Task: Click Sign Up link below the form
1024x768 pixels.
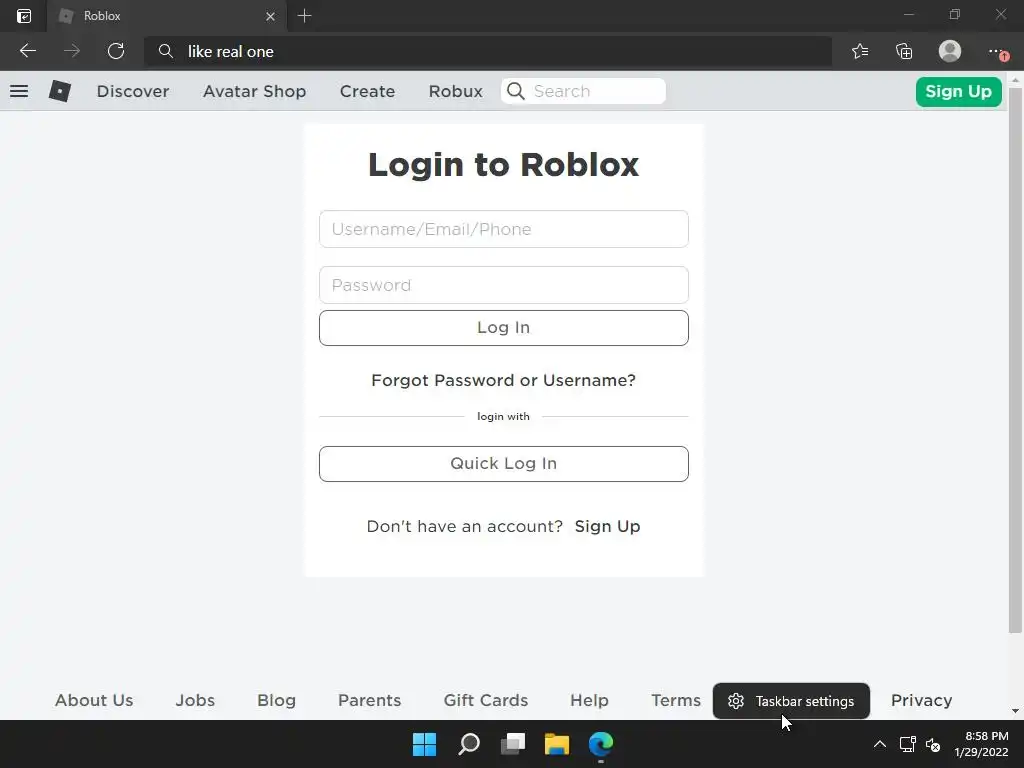Action: tap(607, 526)
